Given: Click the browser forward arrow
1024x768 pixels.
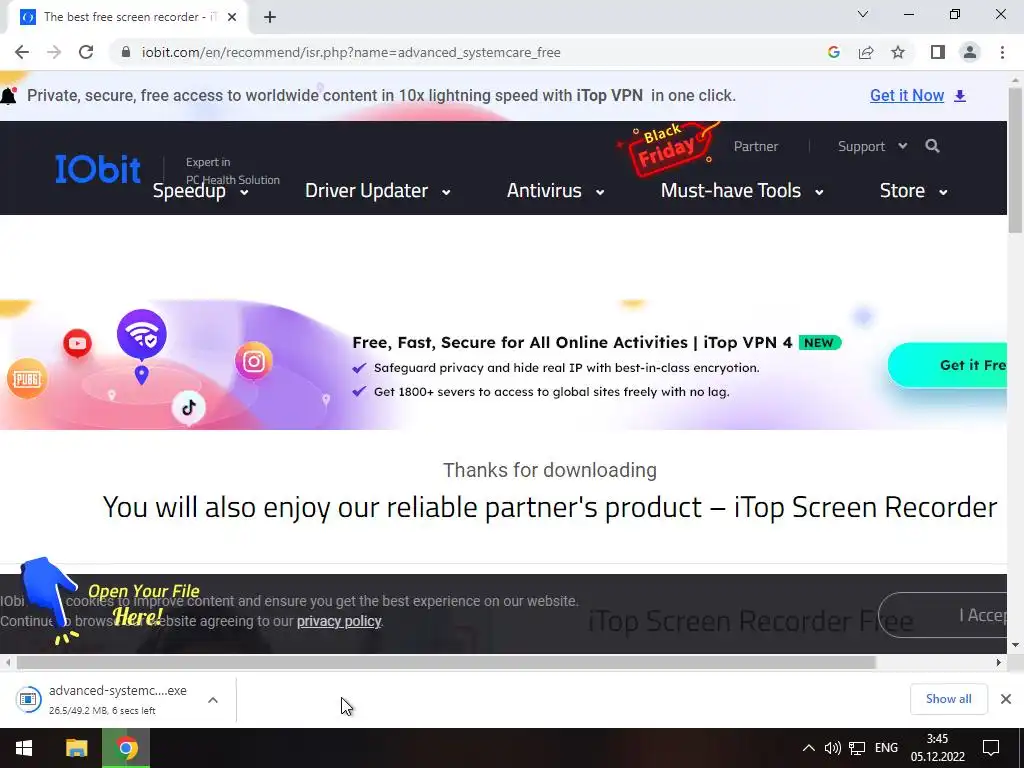Looking at the screenshot, I should [54, 52].
